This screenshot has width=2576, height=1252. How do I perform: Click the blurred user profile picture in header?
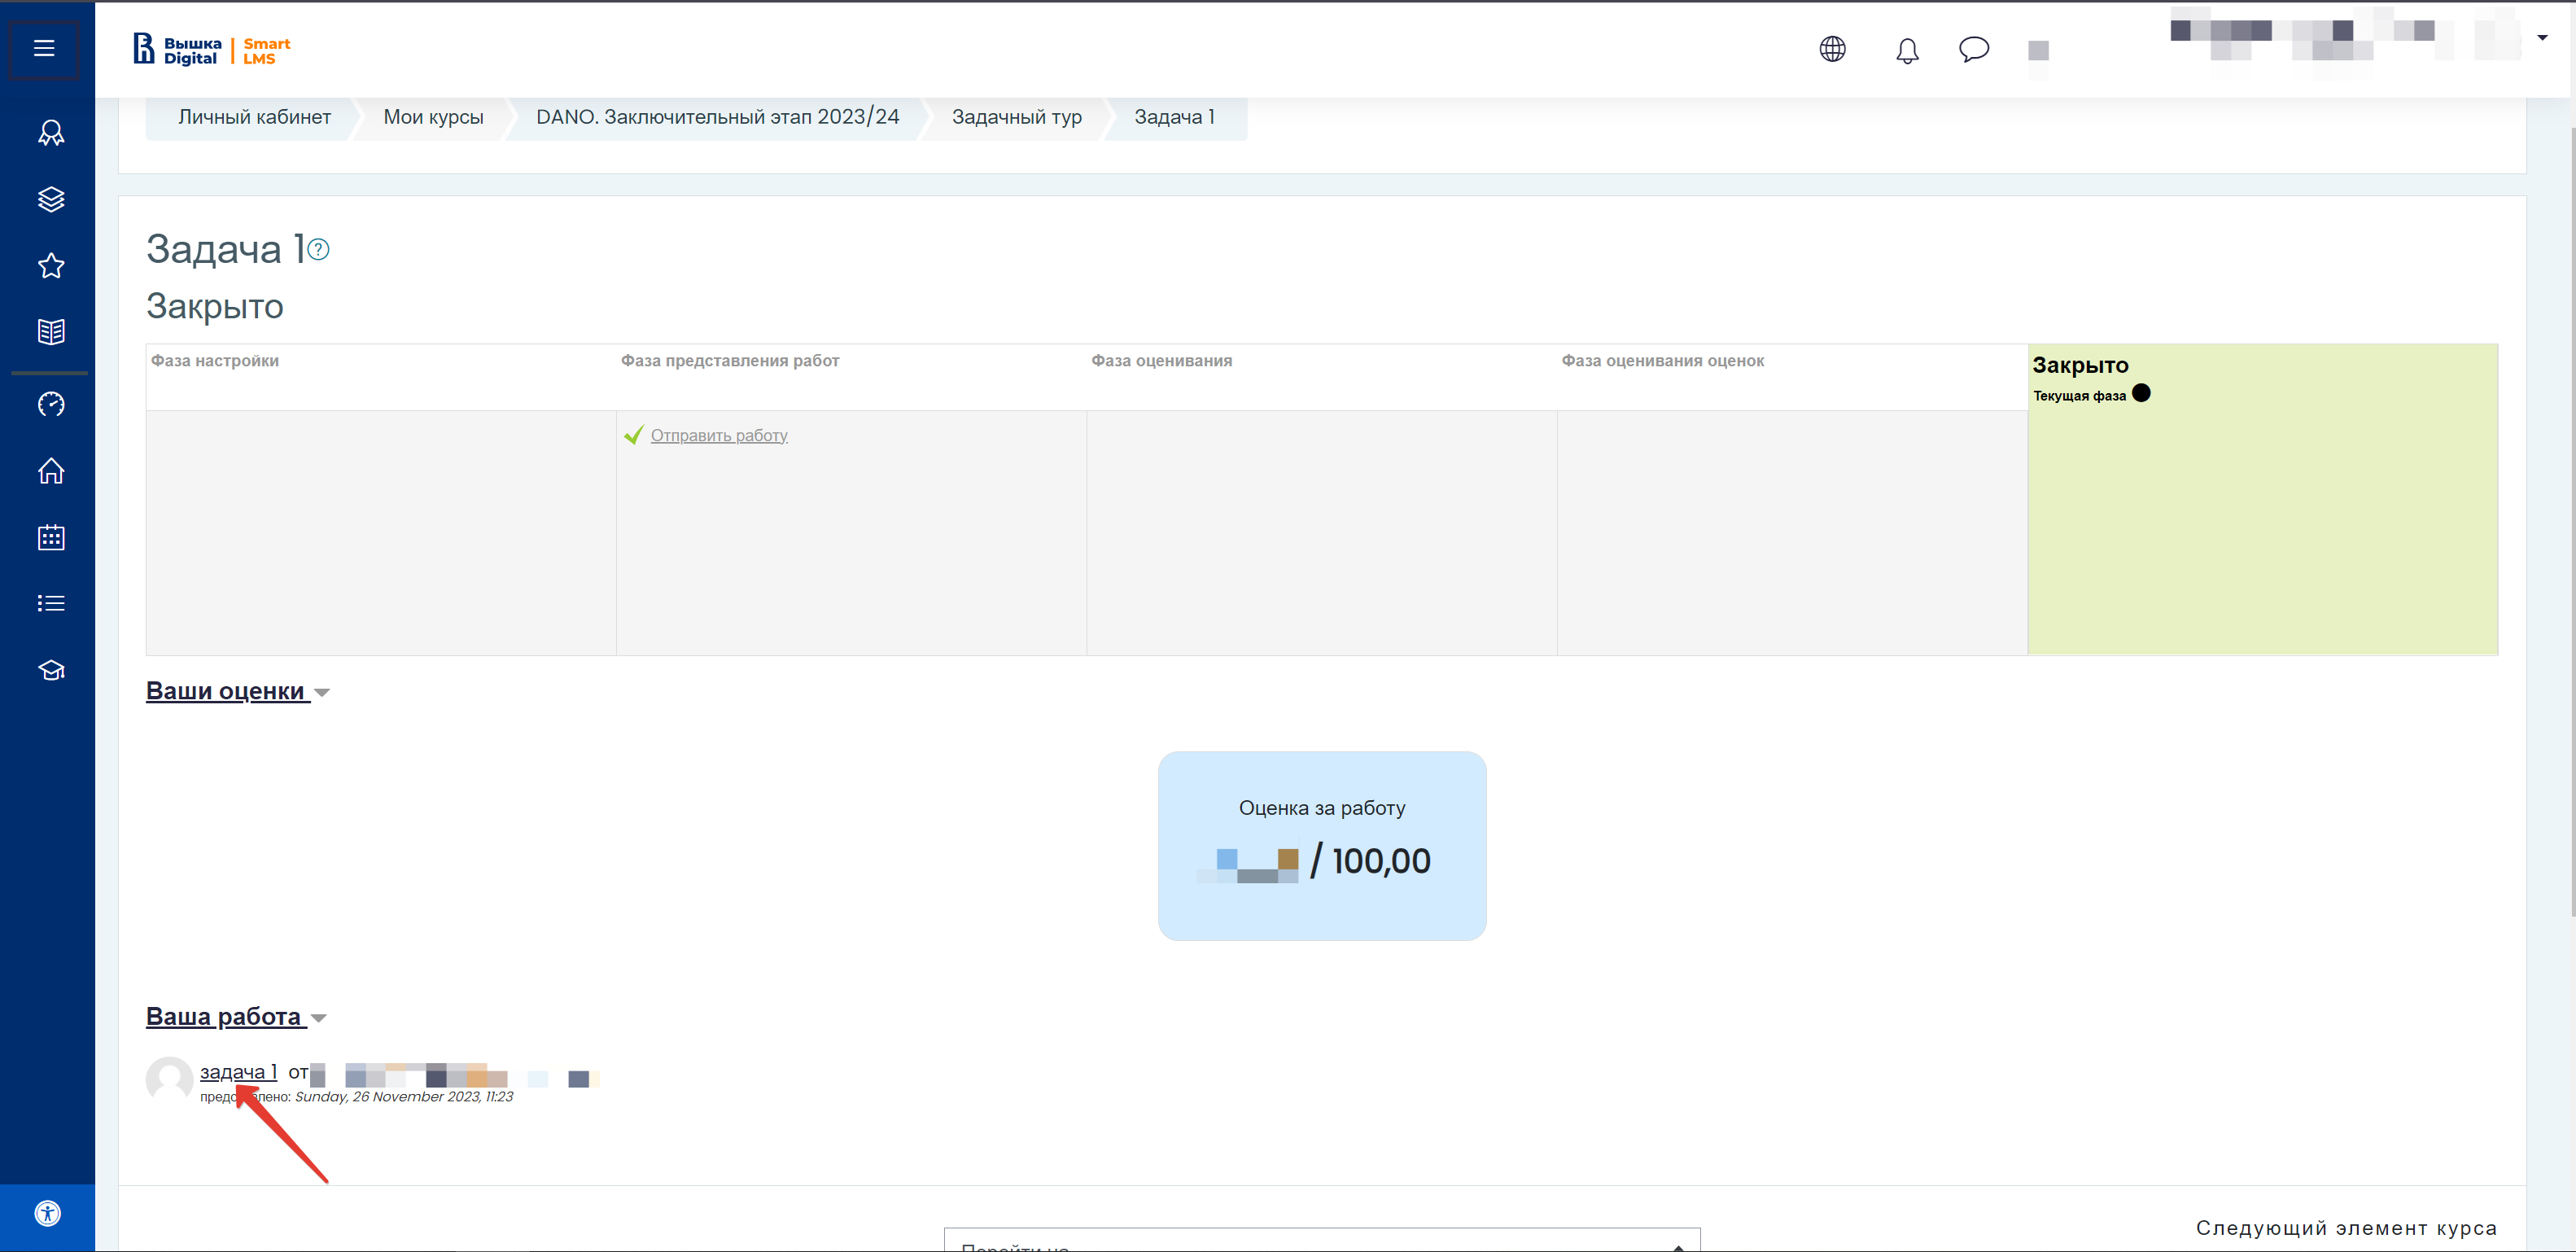(x=2038, y=50)
